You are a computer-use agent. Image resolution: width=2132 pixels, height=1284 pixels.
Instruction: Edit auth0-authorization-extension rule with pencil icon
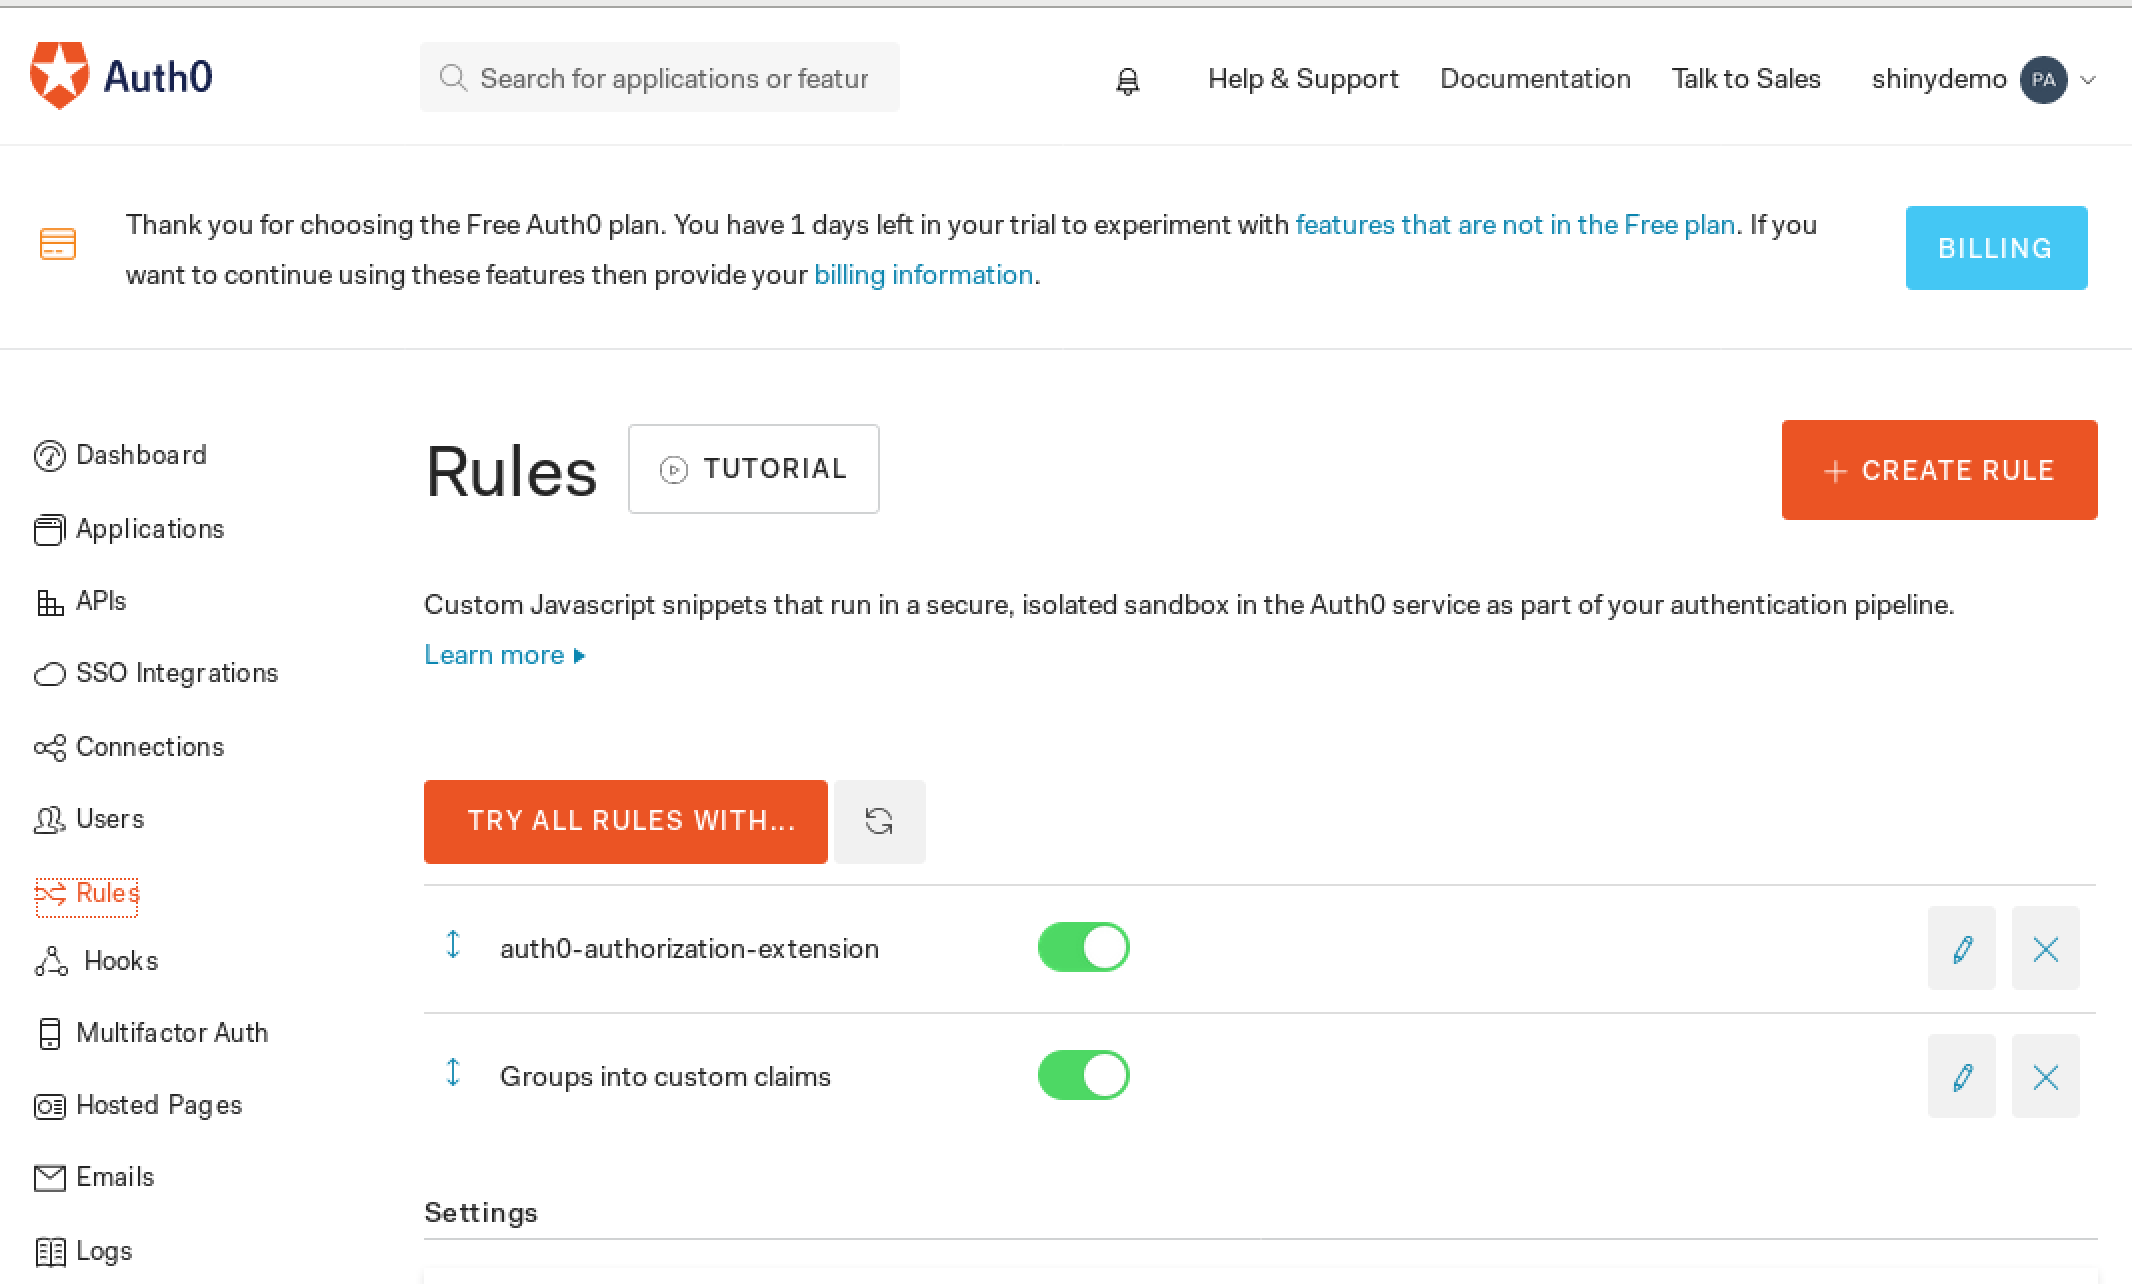[x=1961, y=948]
